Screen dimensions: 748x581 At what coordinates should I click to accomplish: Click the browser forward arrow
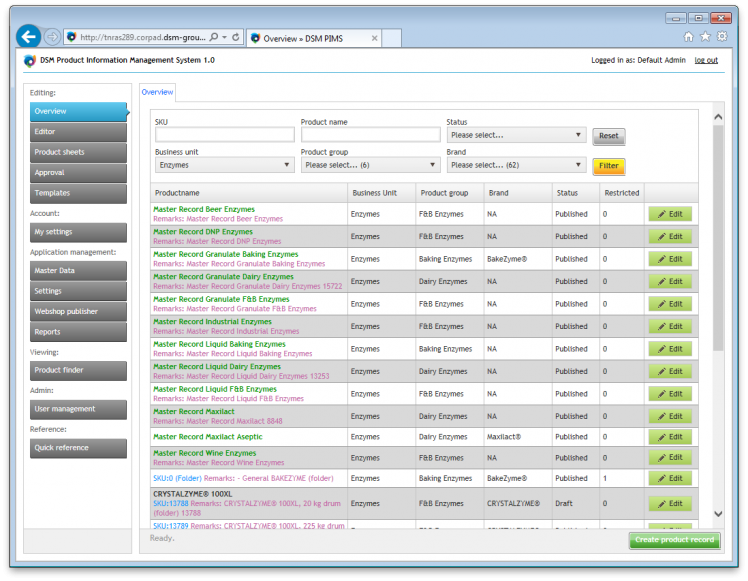(x=52, y=37)
